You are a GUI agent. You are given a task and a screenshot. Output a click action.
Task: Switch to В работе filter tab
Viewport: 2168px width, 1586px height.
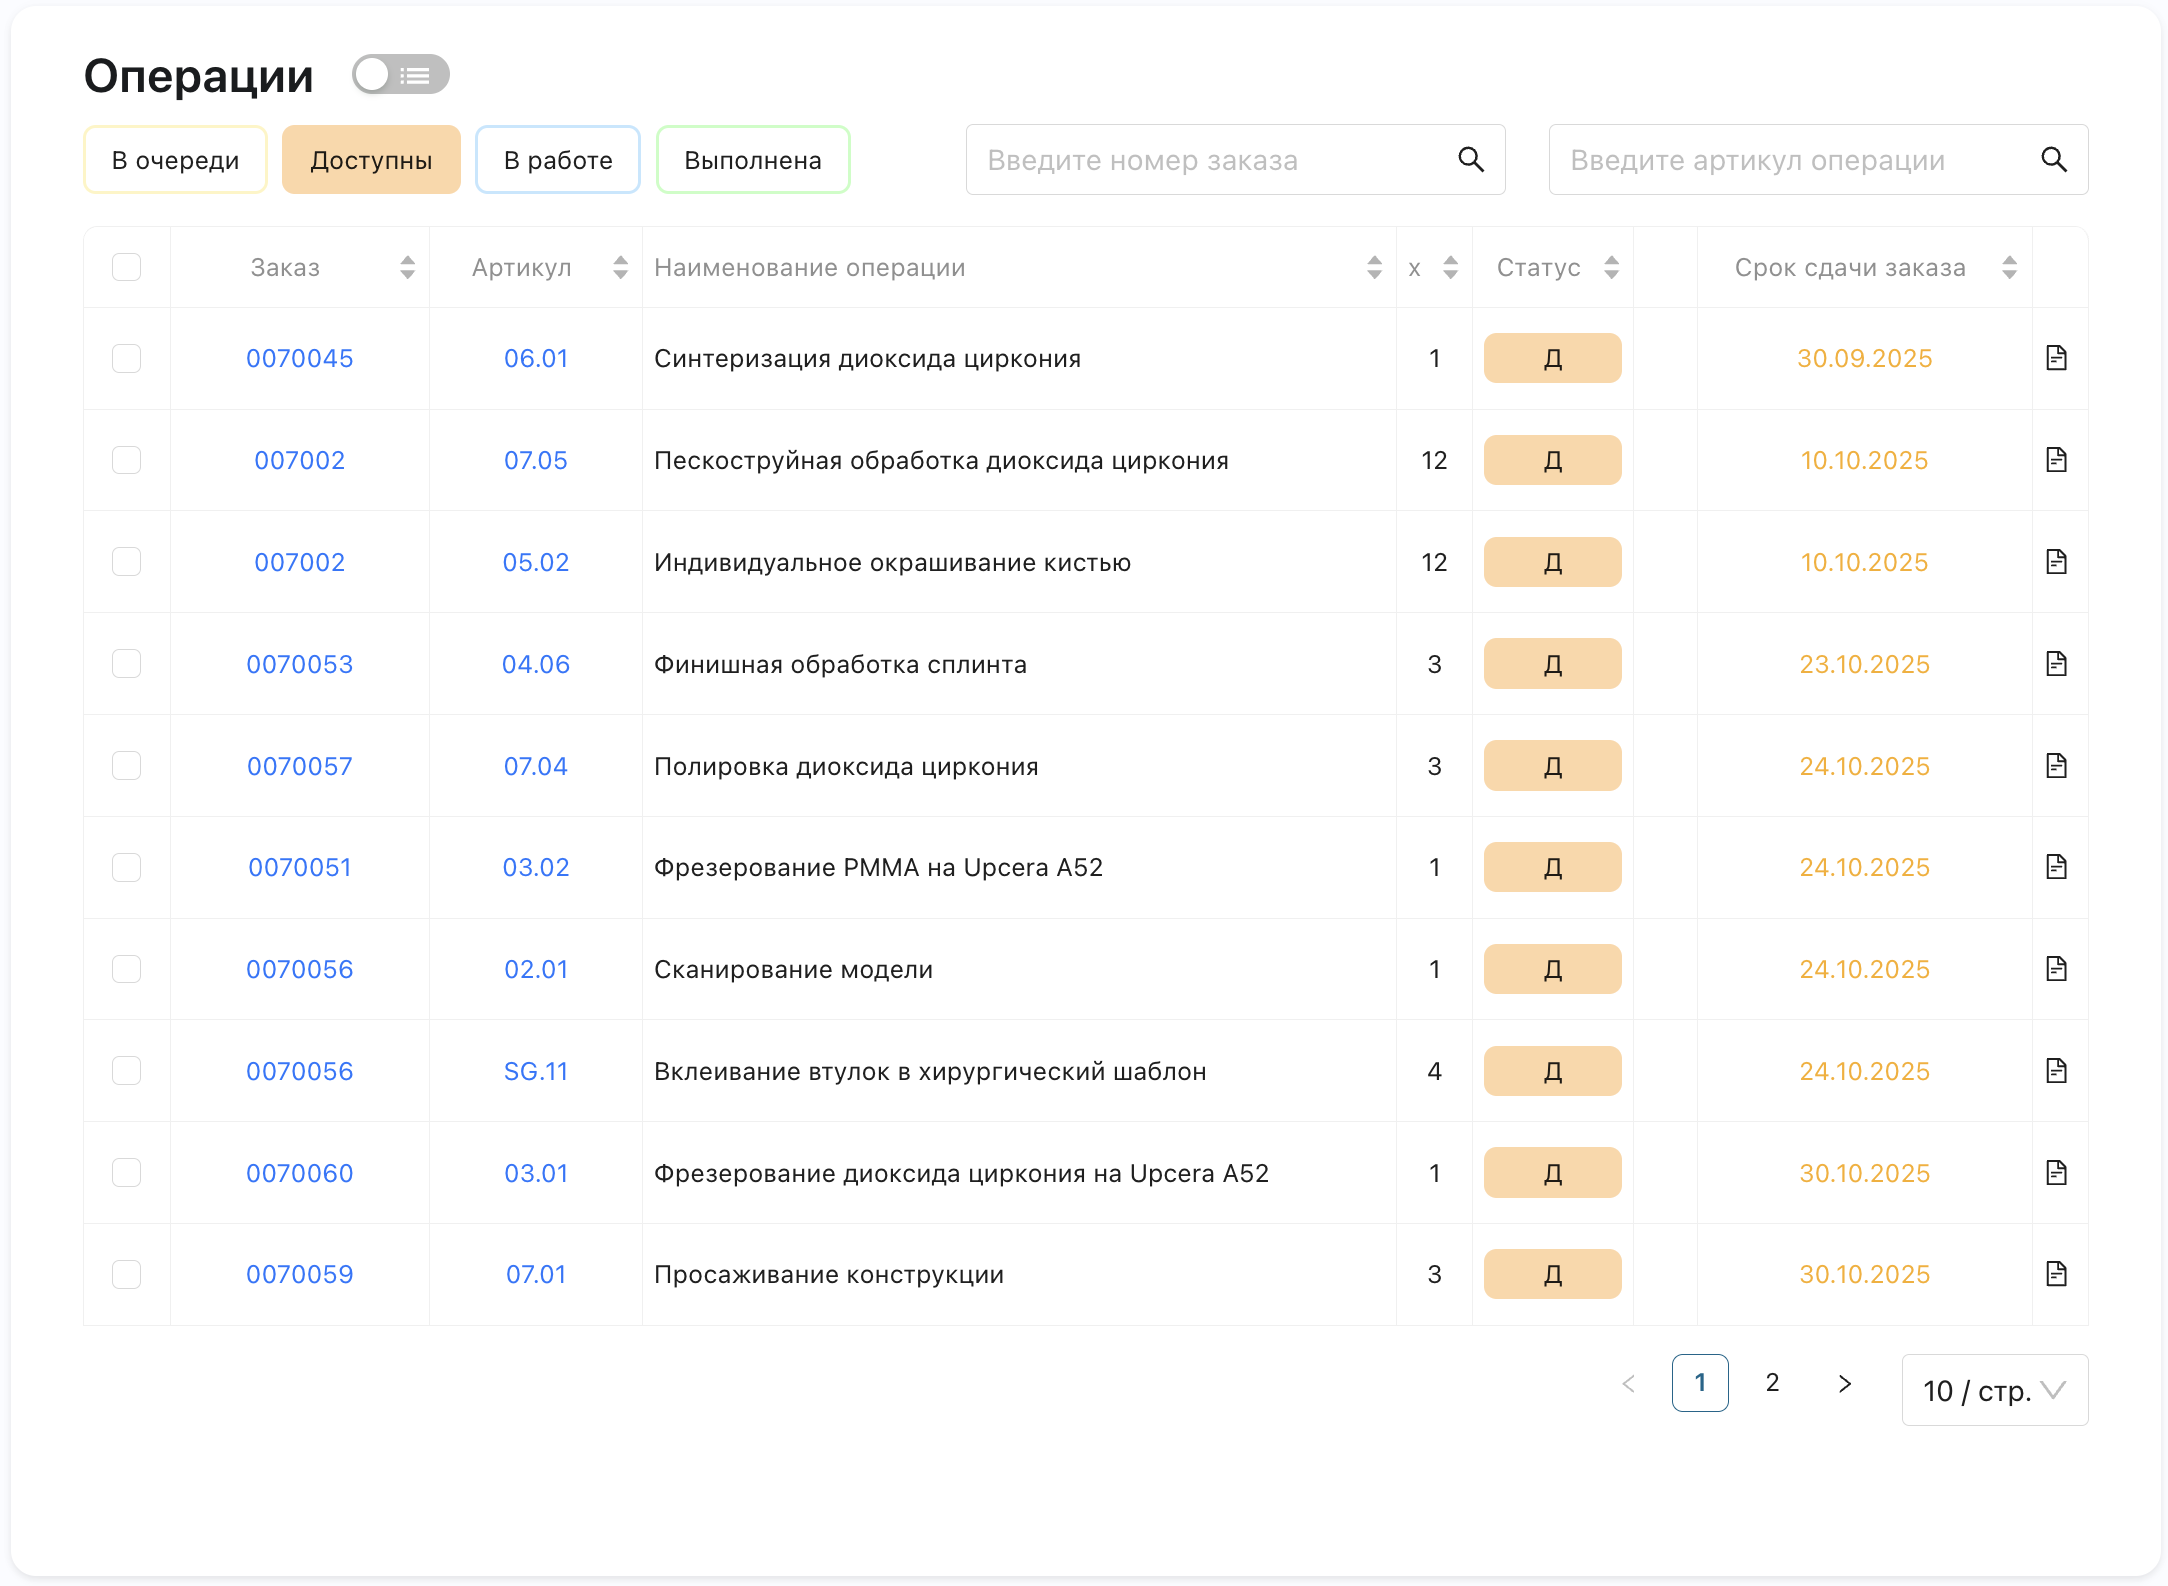coord(557,160)
